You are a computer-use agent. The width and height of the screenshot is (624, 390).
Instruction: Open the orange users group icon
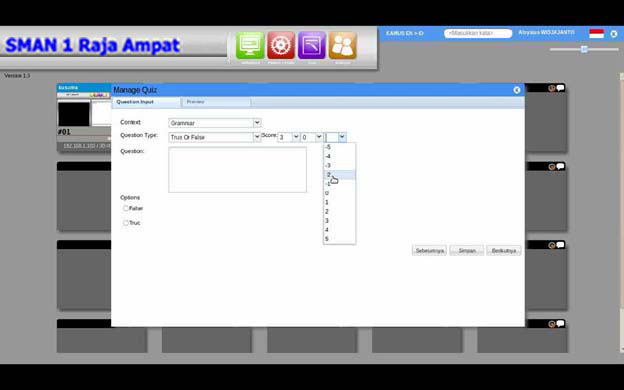pos(343,45)
